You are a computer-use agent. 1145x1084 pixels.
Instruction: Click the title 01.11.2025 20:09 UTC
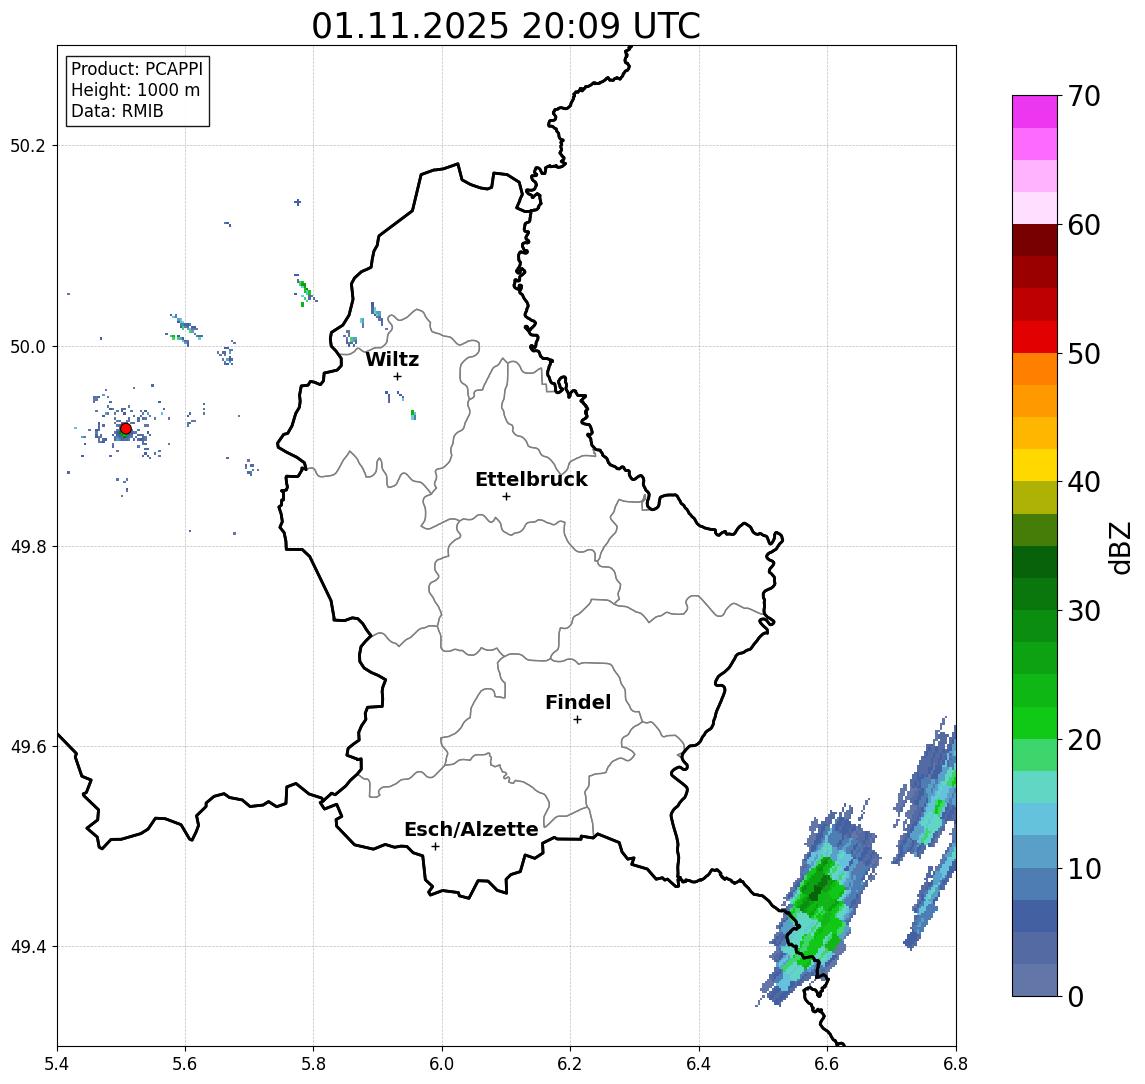coord(506,26)
